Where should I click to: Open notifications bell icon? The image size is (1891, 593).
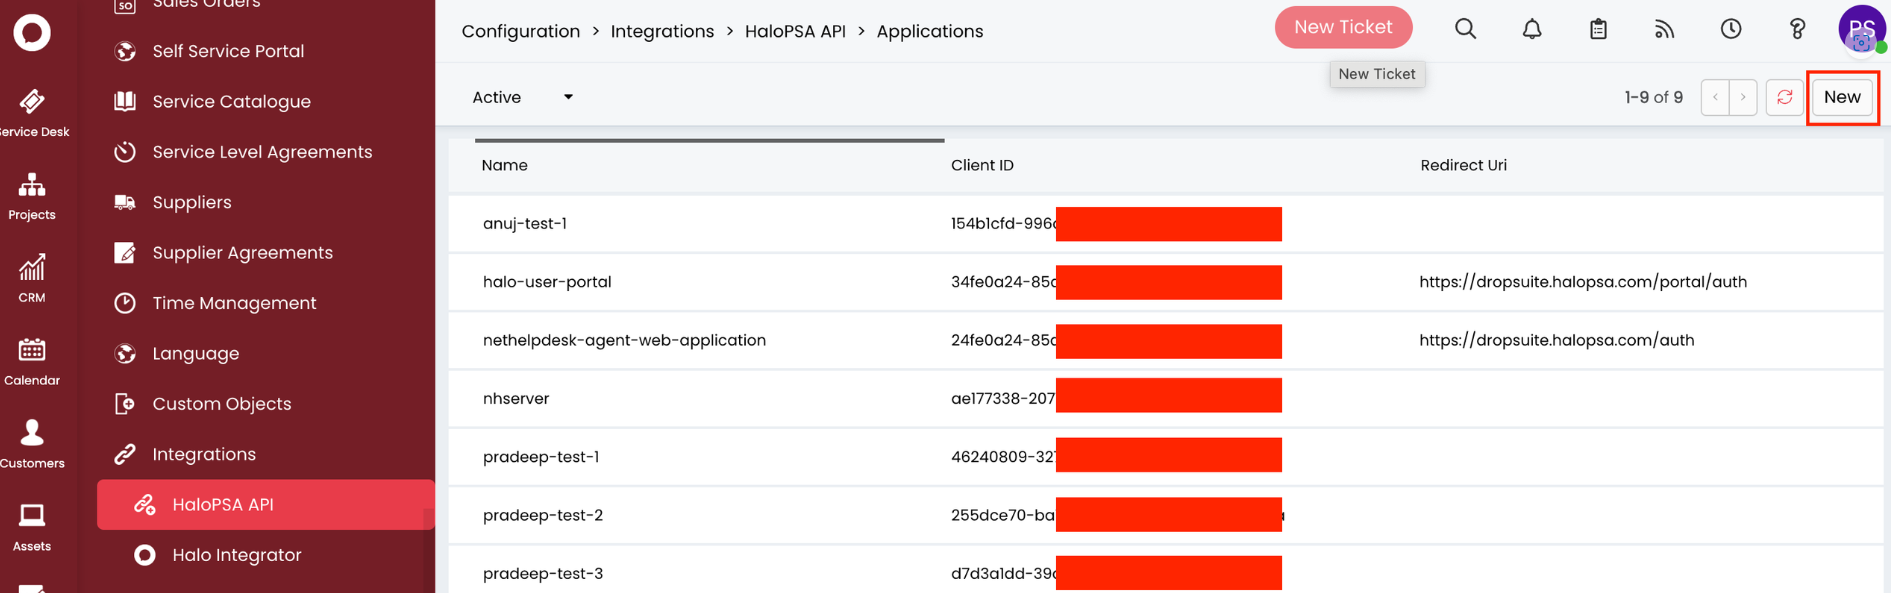click(1531, 29)
